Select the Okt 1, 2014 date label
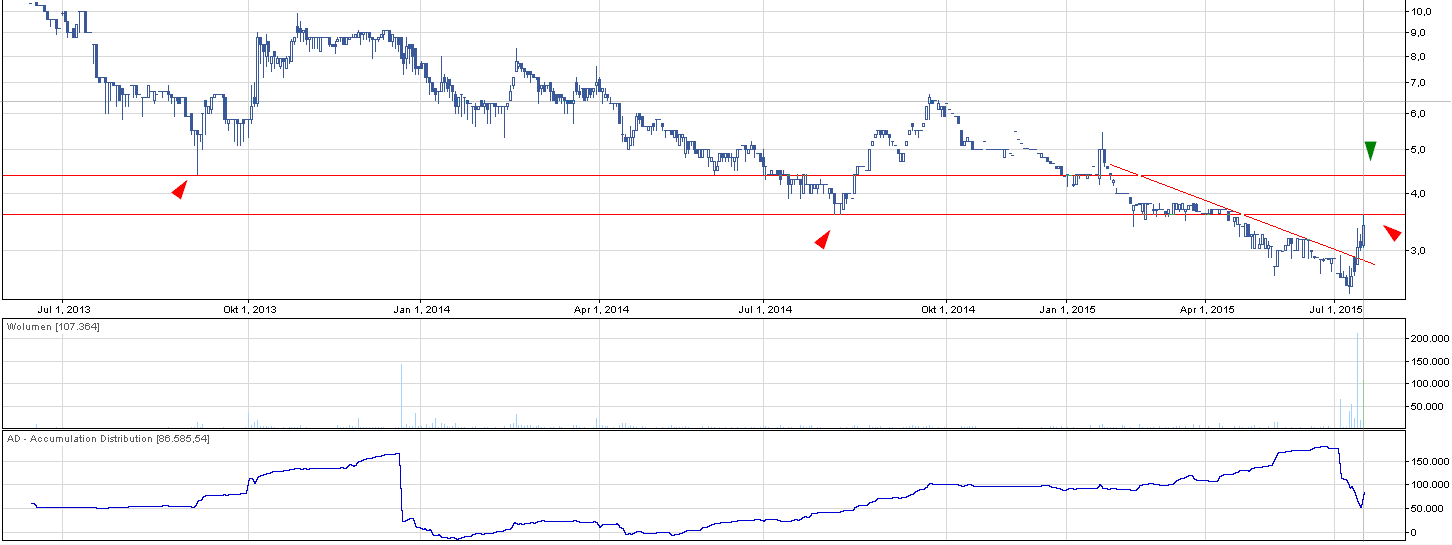Screen dimensions: 1452x545 [x=948, y=309]
